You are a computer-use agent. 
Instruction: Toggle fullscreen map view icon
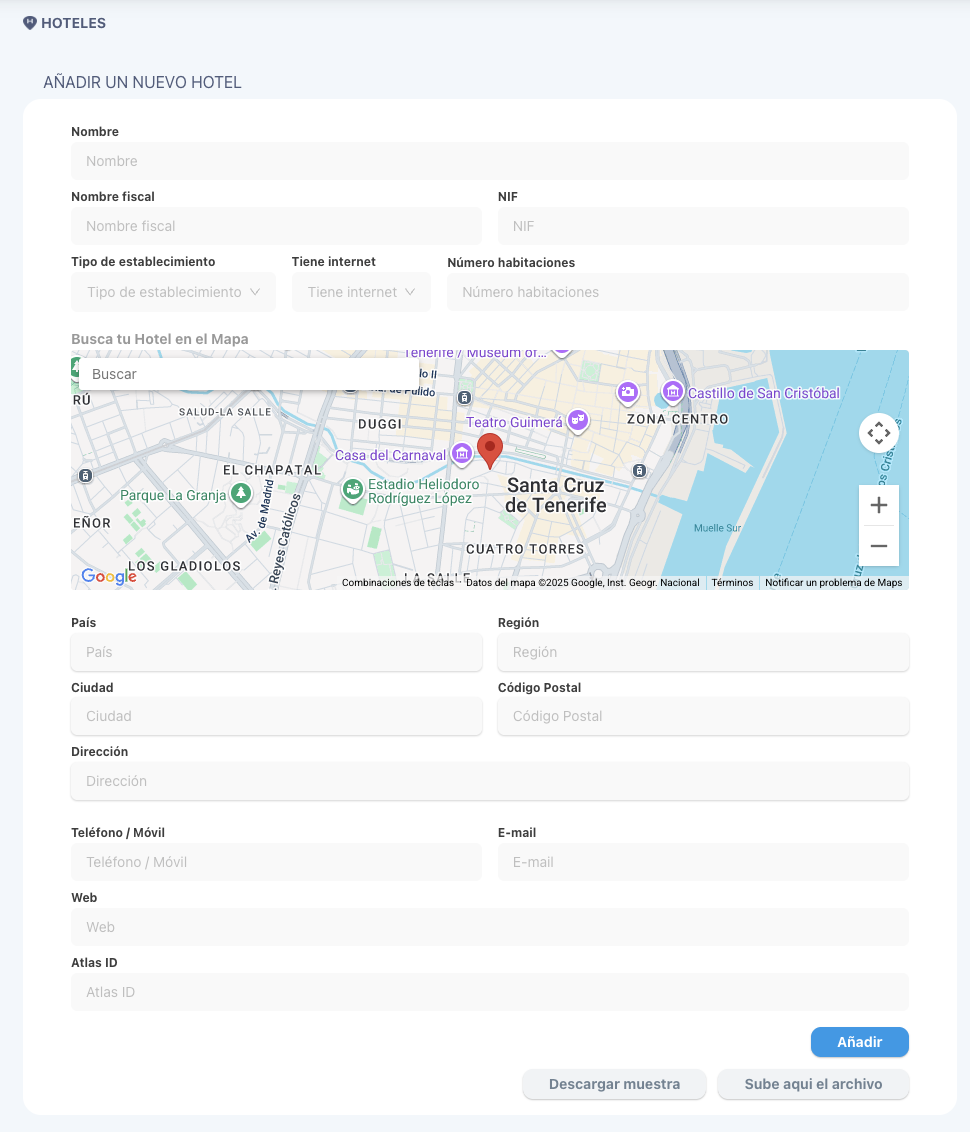pyautogui.click(x=878, y=433)
